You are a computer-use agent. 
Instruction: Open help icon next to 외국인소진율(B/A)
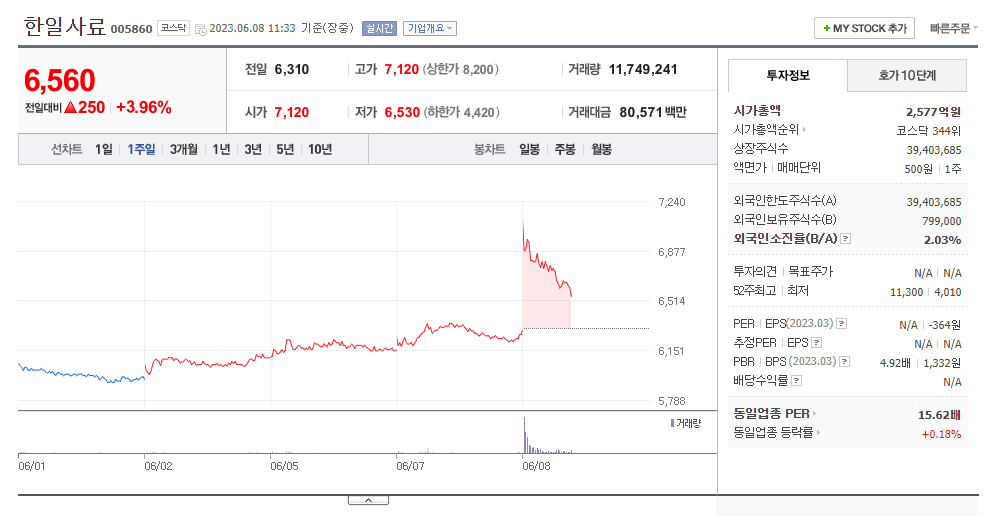846,239
